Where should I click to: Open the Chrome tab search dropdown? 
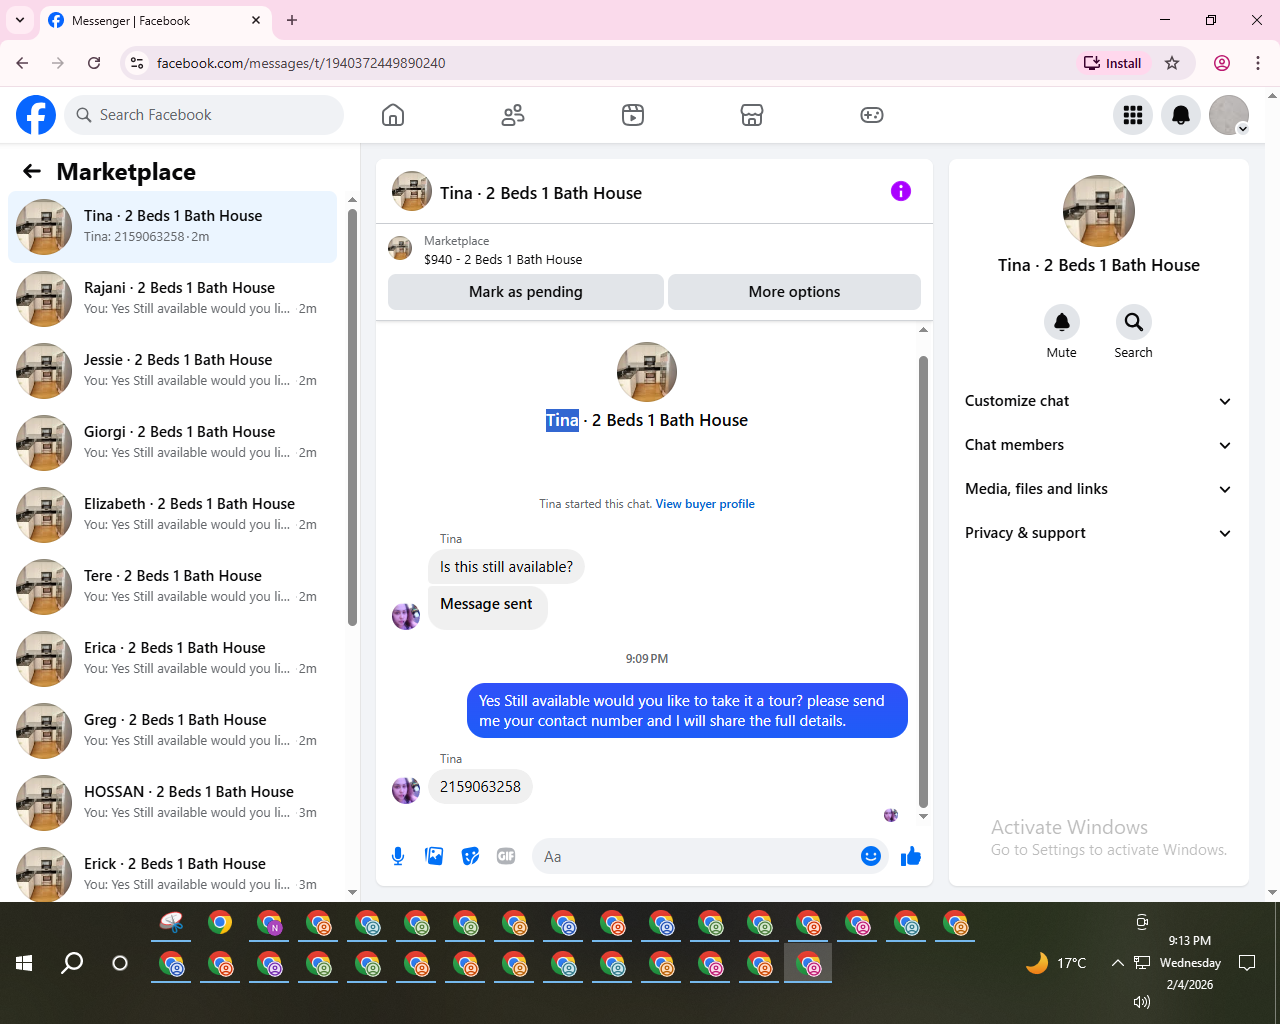pyautogui.click(x=20, y=20)
